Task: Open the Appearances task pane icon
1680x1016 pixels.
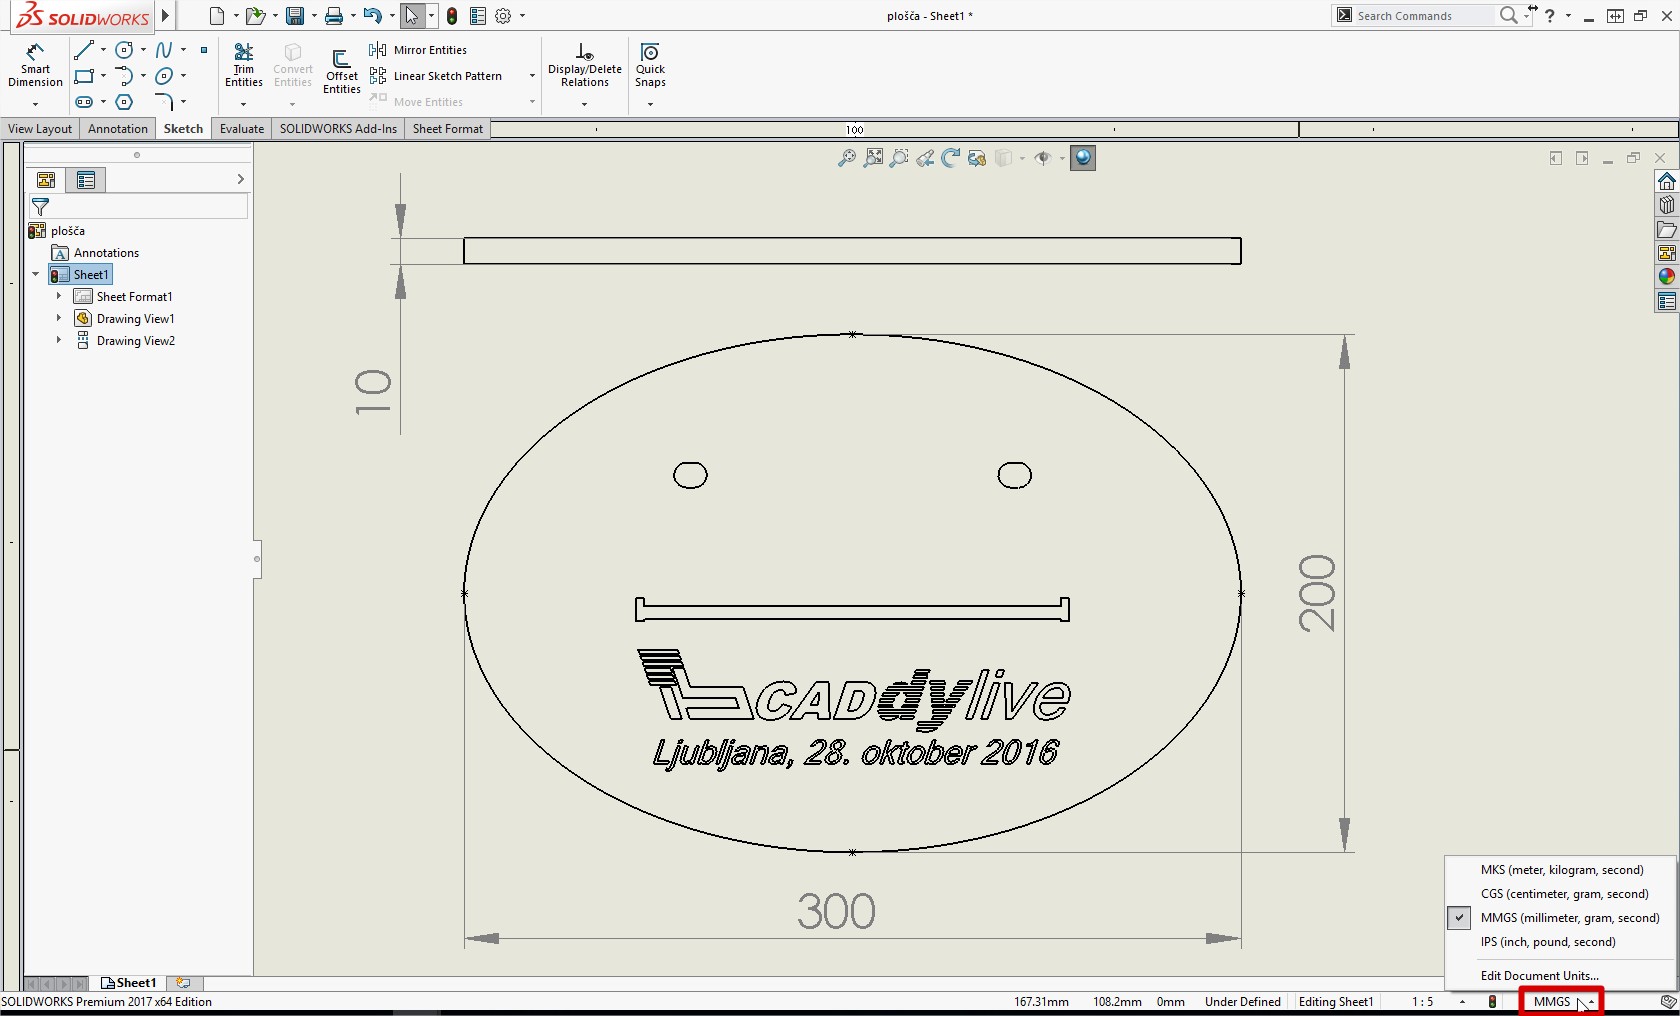Action: coord(1666,277)
